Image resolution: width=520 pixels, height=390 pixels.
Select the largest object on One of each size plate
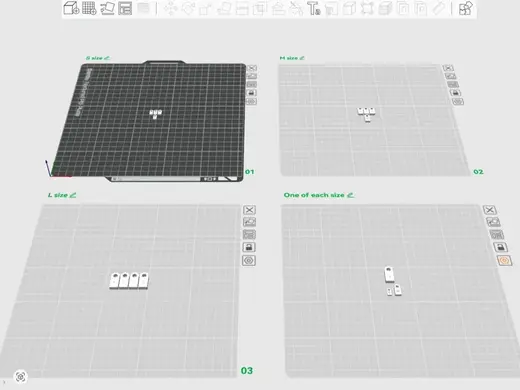click(389, 274)
